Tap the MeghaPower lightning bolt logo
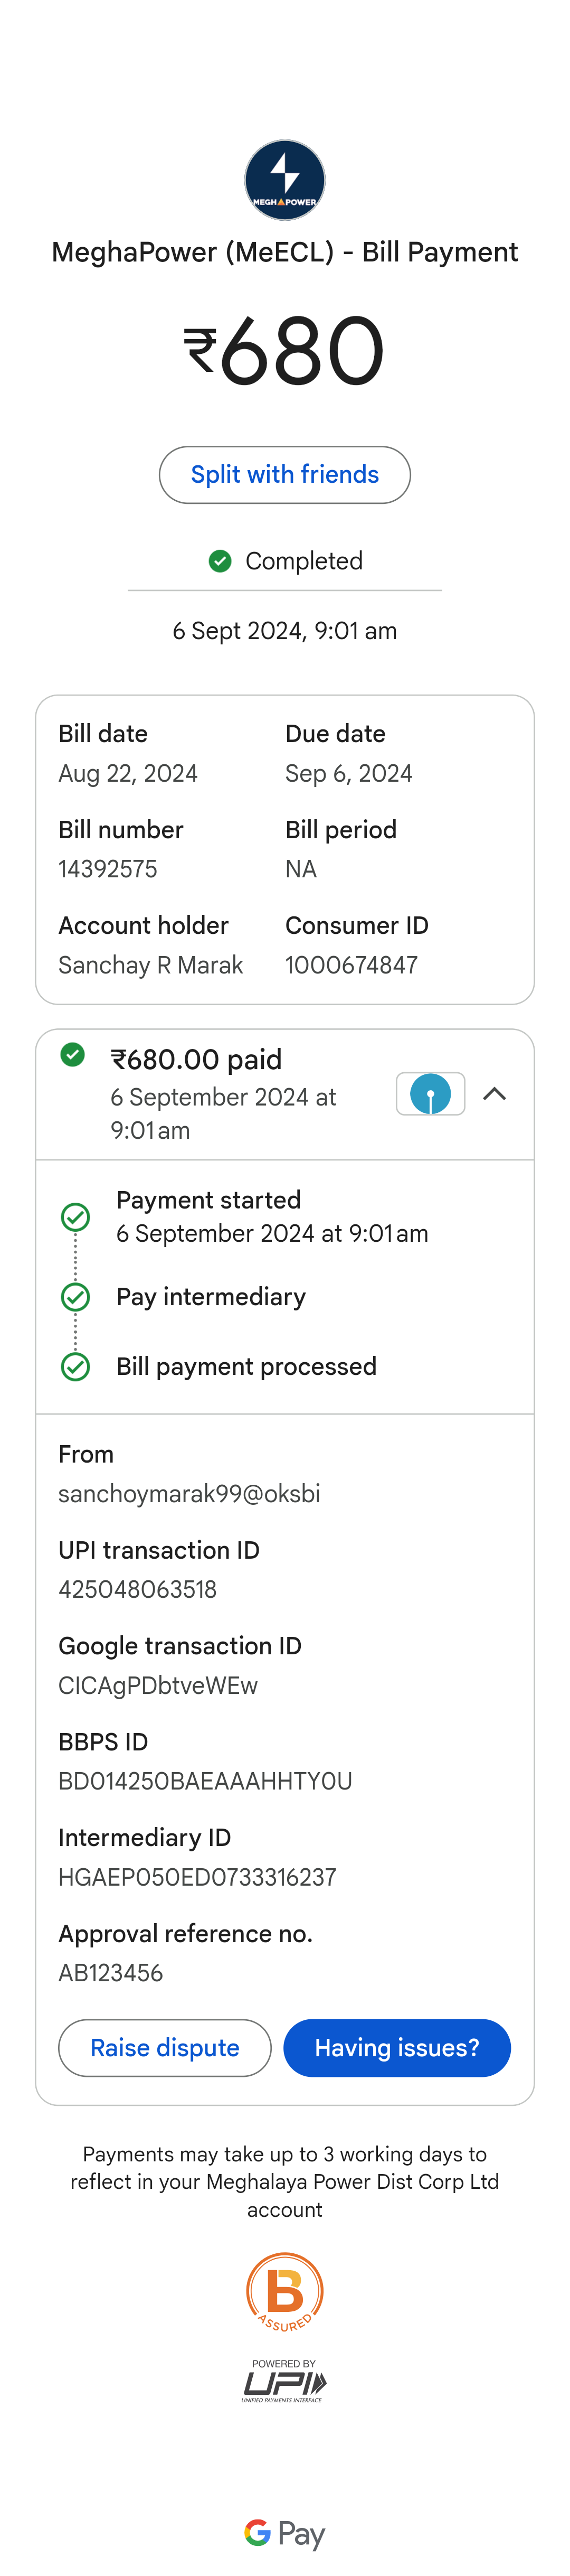The height and width of the screenshot is (2576, 570). click(x=285, y=180)
